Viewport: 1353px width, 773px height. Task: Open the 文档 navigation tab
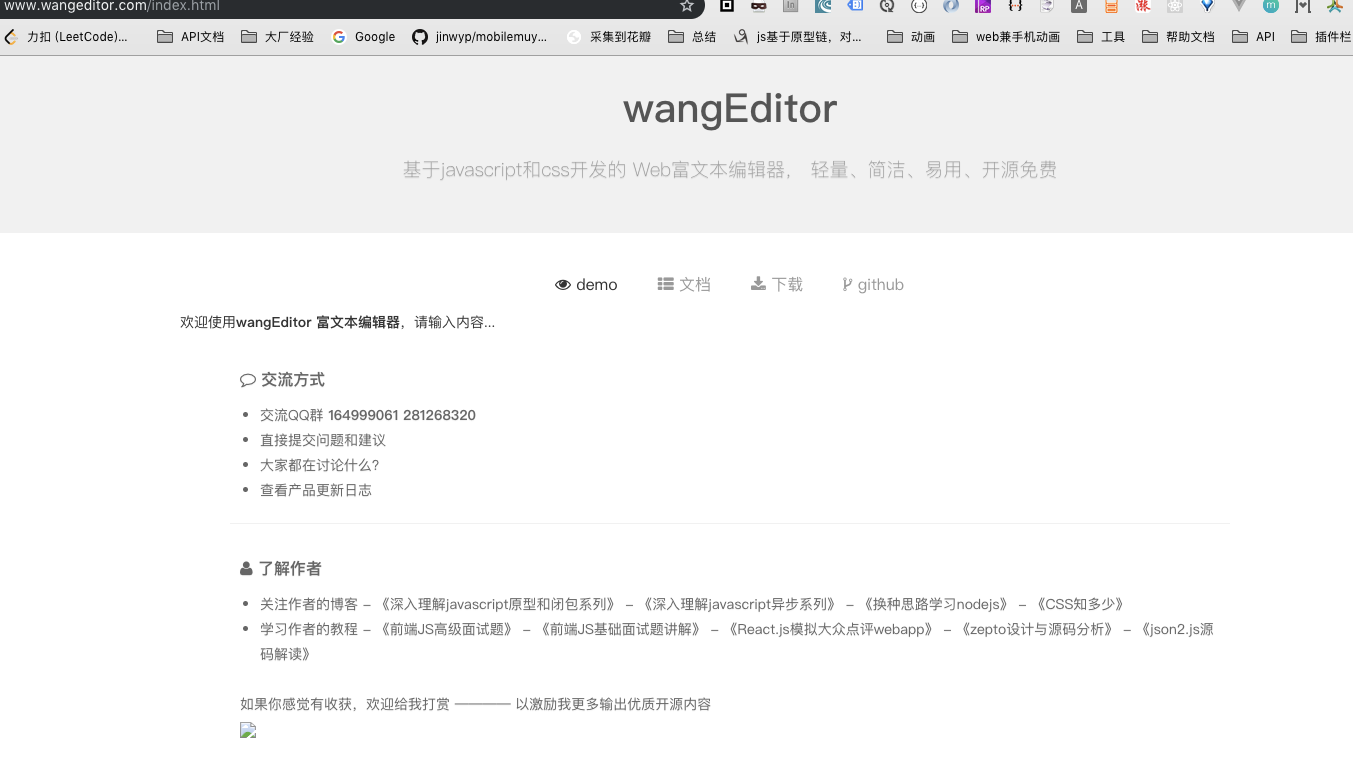(x=684, y=285)
